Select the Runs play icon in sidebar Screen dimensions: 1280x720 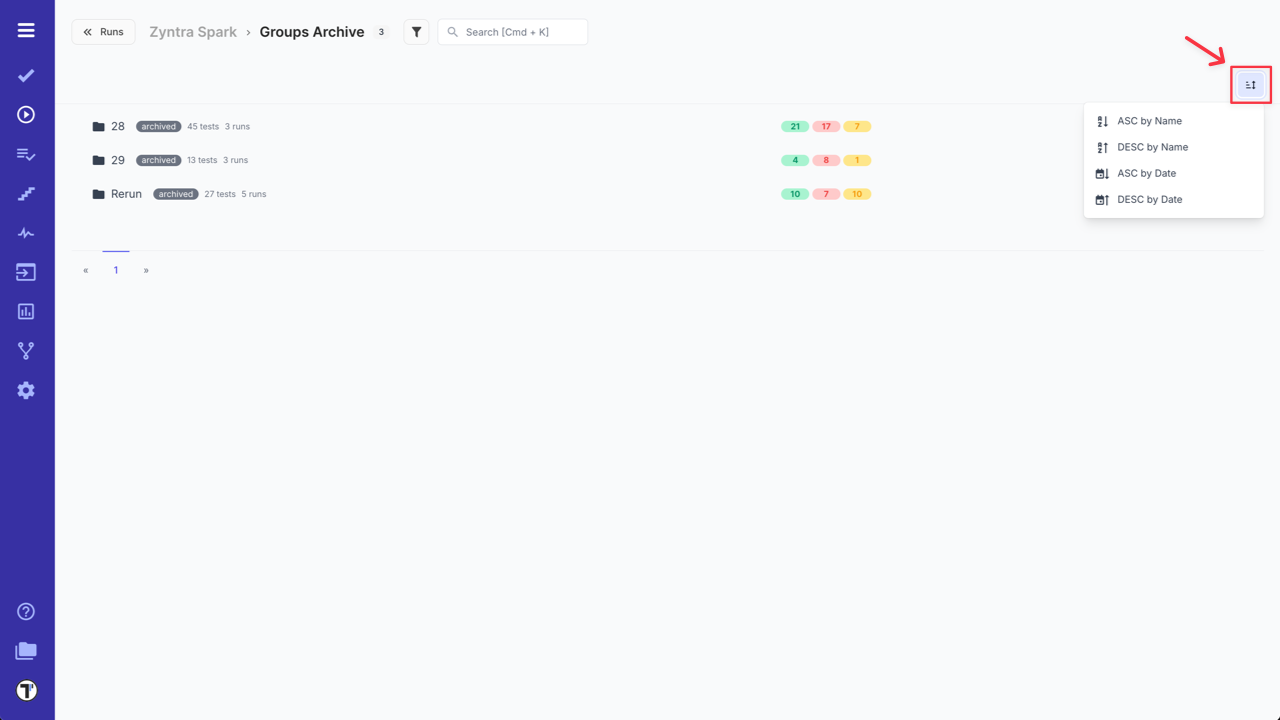(x=25, y=114)
